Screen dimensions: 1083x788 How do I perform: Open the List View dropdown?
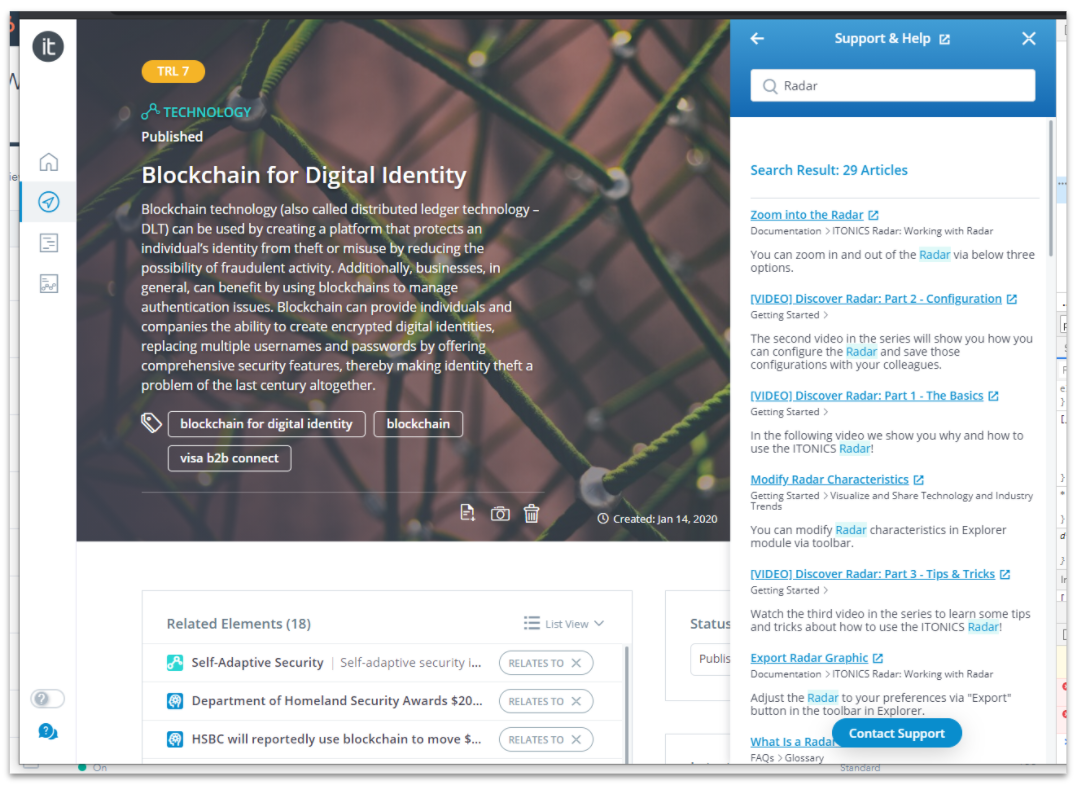click(x=564, y=624)
